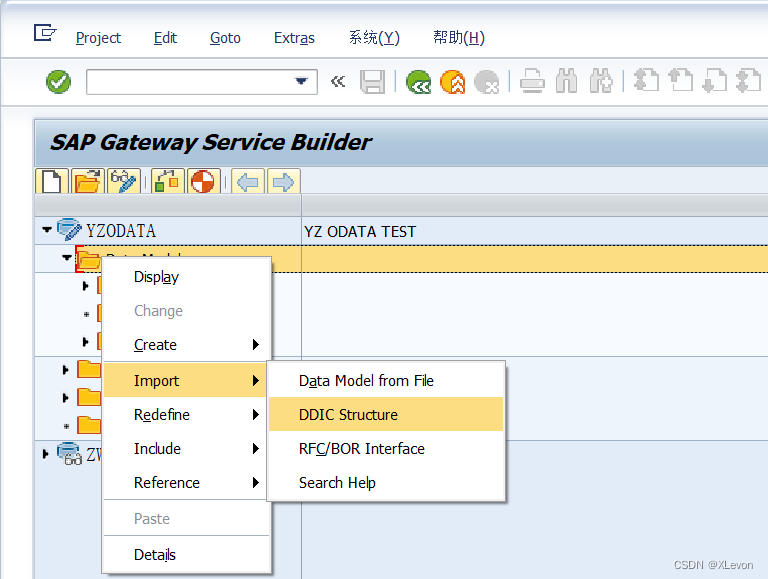Click the green checkmark Enter icon
The image size is (768, 579).
[58, 81]
